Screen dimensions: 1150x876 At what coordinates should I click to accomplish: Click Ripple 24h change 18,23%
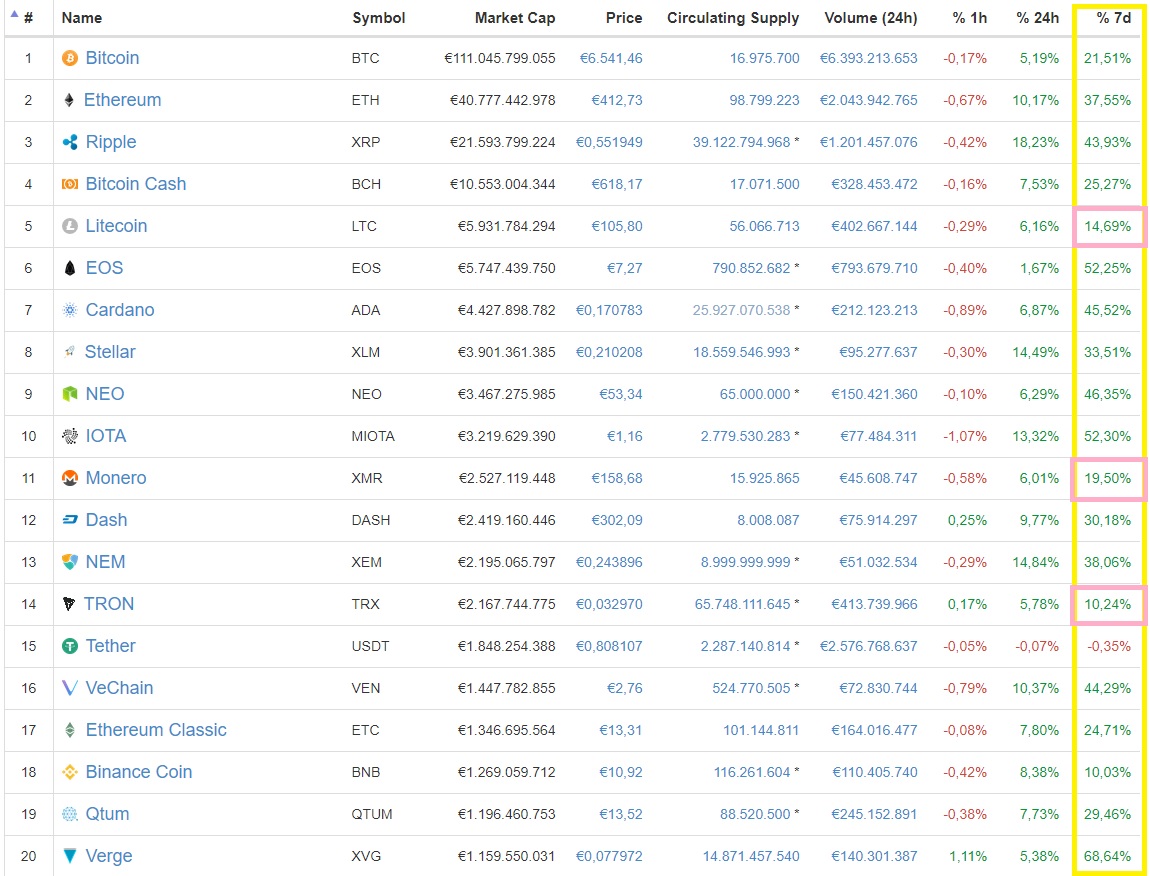click(1036, 142)
